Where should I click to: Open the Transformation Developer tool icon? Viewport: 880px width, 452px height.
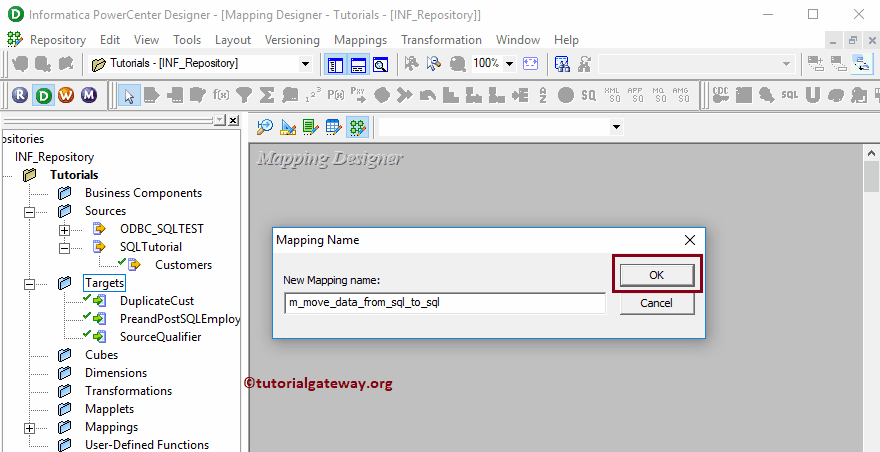[310, 127]
